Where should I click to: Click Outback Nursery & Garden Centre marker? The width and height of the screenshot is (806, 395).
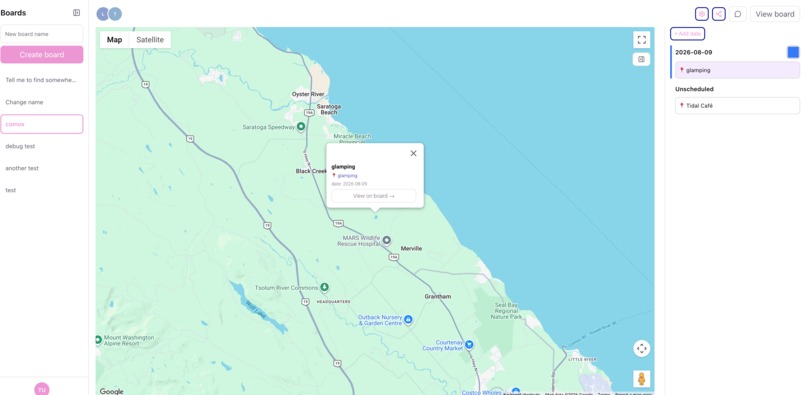408,320
